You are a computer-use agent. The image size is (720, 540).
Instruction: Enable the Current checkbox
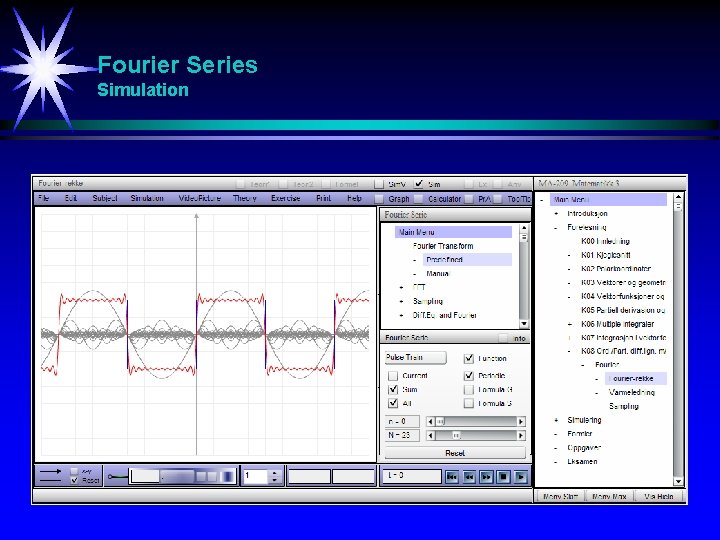point(393,376)
